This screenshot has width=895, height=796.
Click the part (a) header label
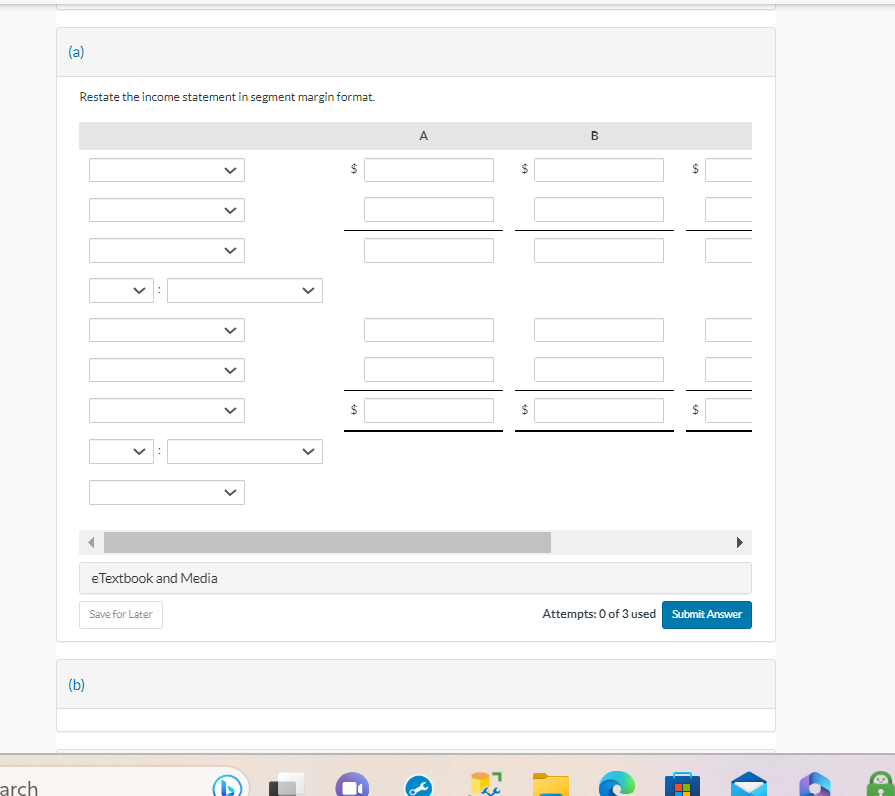point(76,52)
